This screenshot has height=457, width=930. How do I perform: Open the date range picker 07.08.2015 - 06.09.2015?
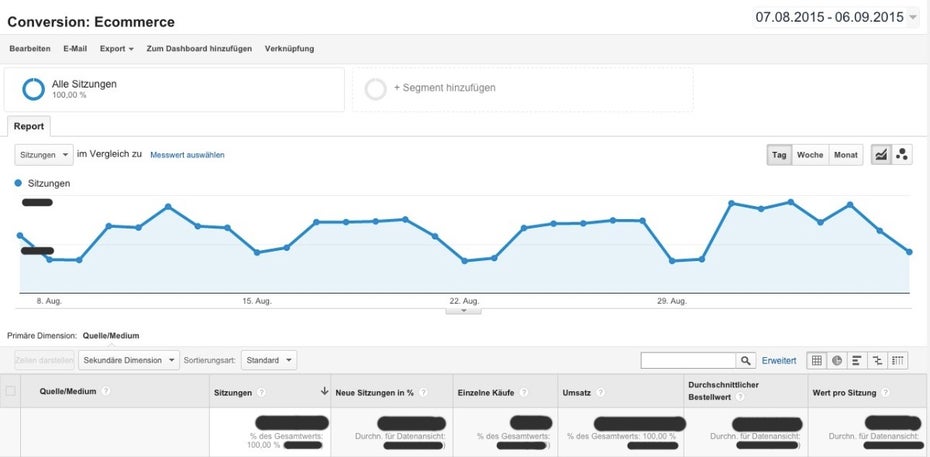pos(836,17)
